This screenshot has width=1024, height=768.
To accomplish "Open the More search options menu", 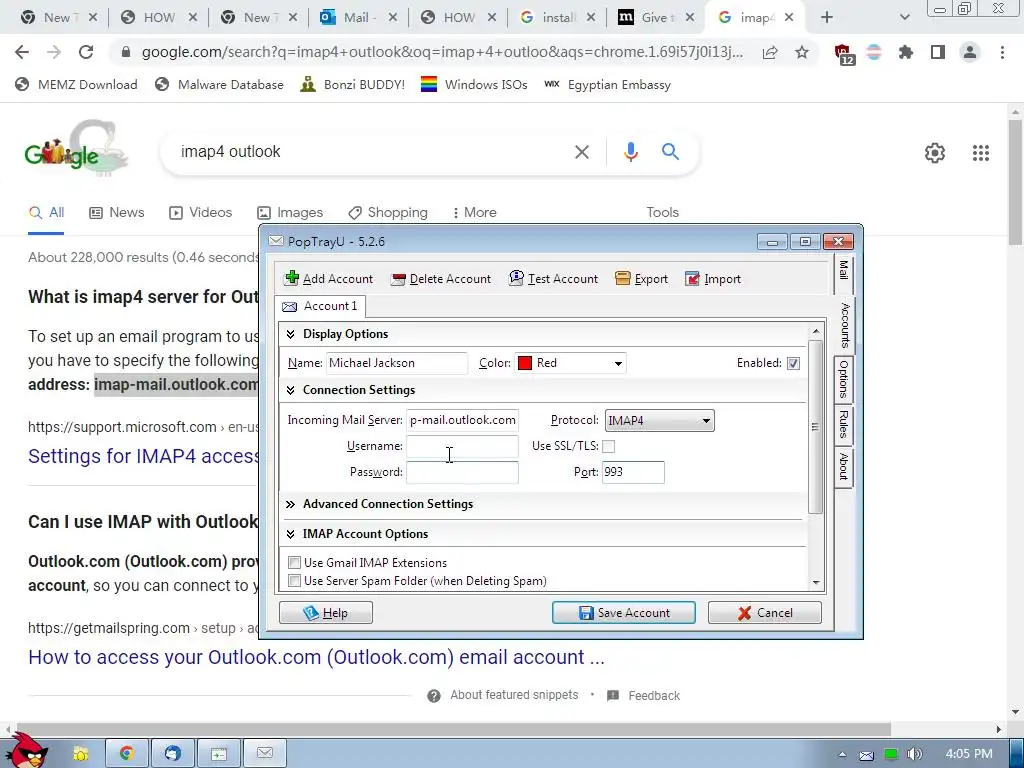I will click(x=474, y=213).
